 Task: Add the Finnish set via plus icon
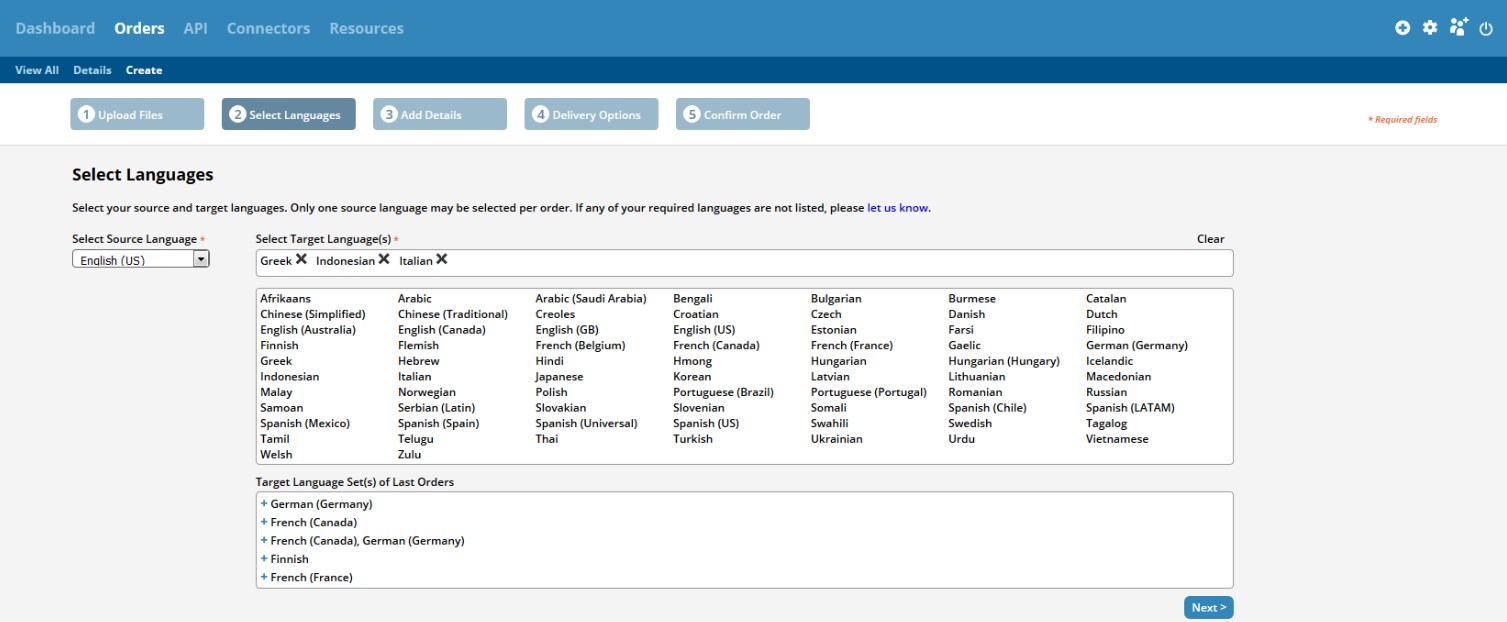tap(264, 559)
